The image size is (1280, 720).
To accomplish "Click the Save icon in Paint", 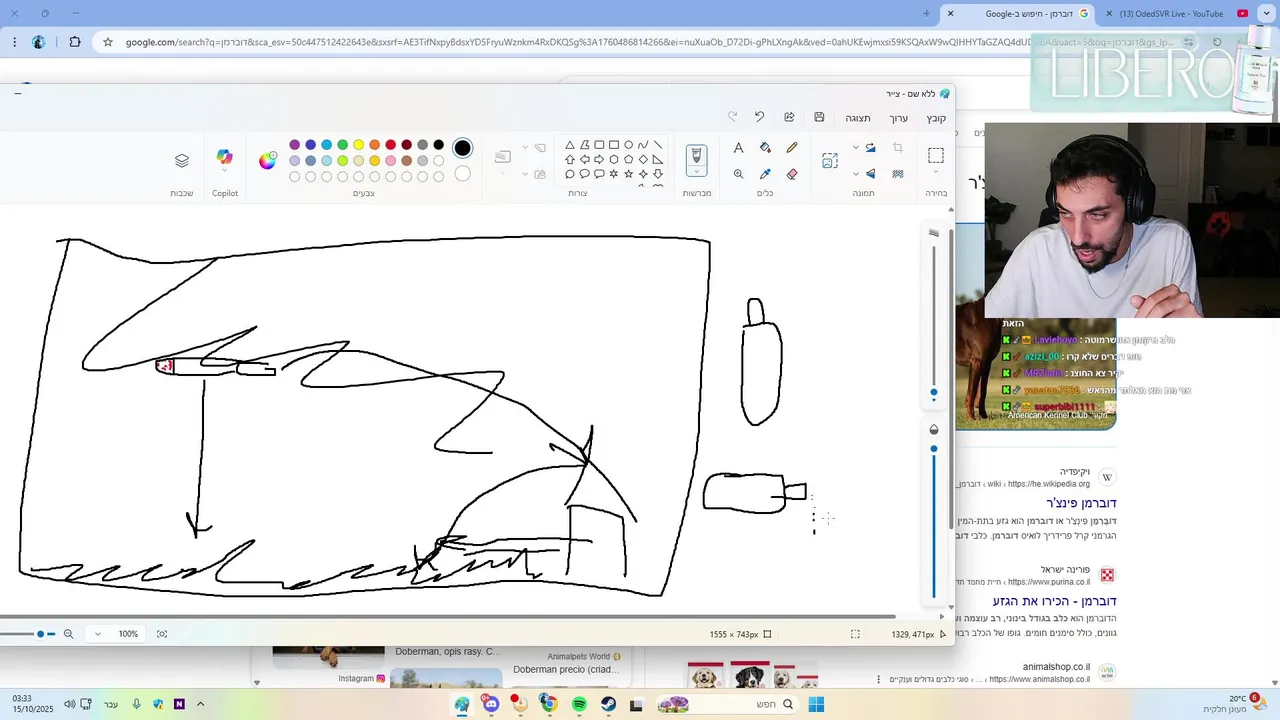I will pos(819,117).
